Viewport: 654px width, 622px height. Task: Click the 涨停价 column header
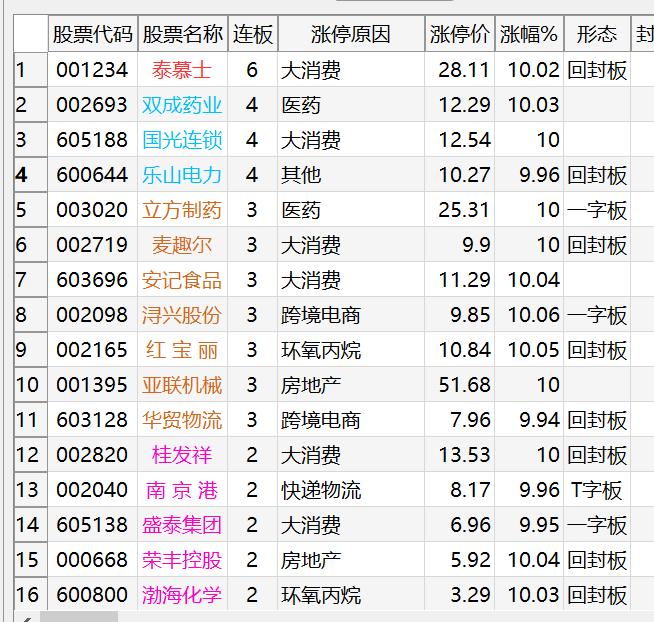(460, 34)
